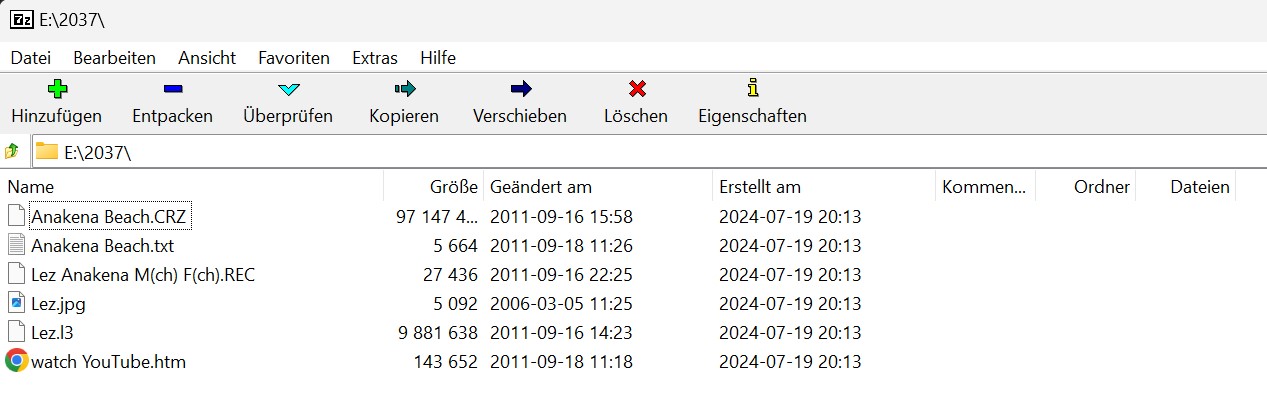Open the Extras menu
Viewport: 1267px width, 414px height.
point(375,57)
